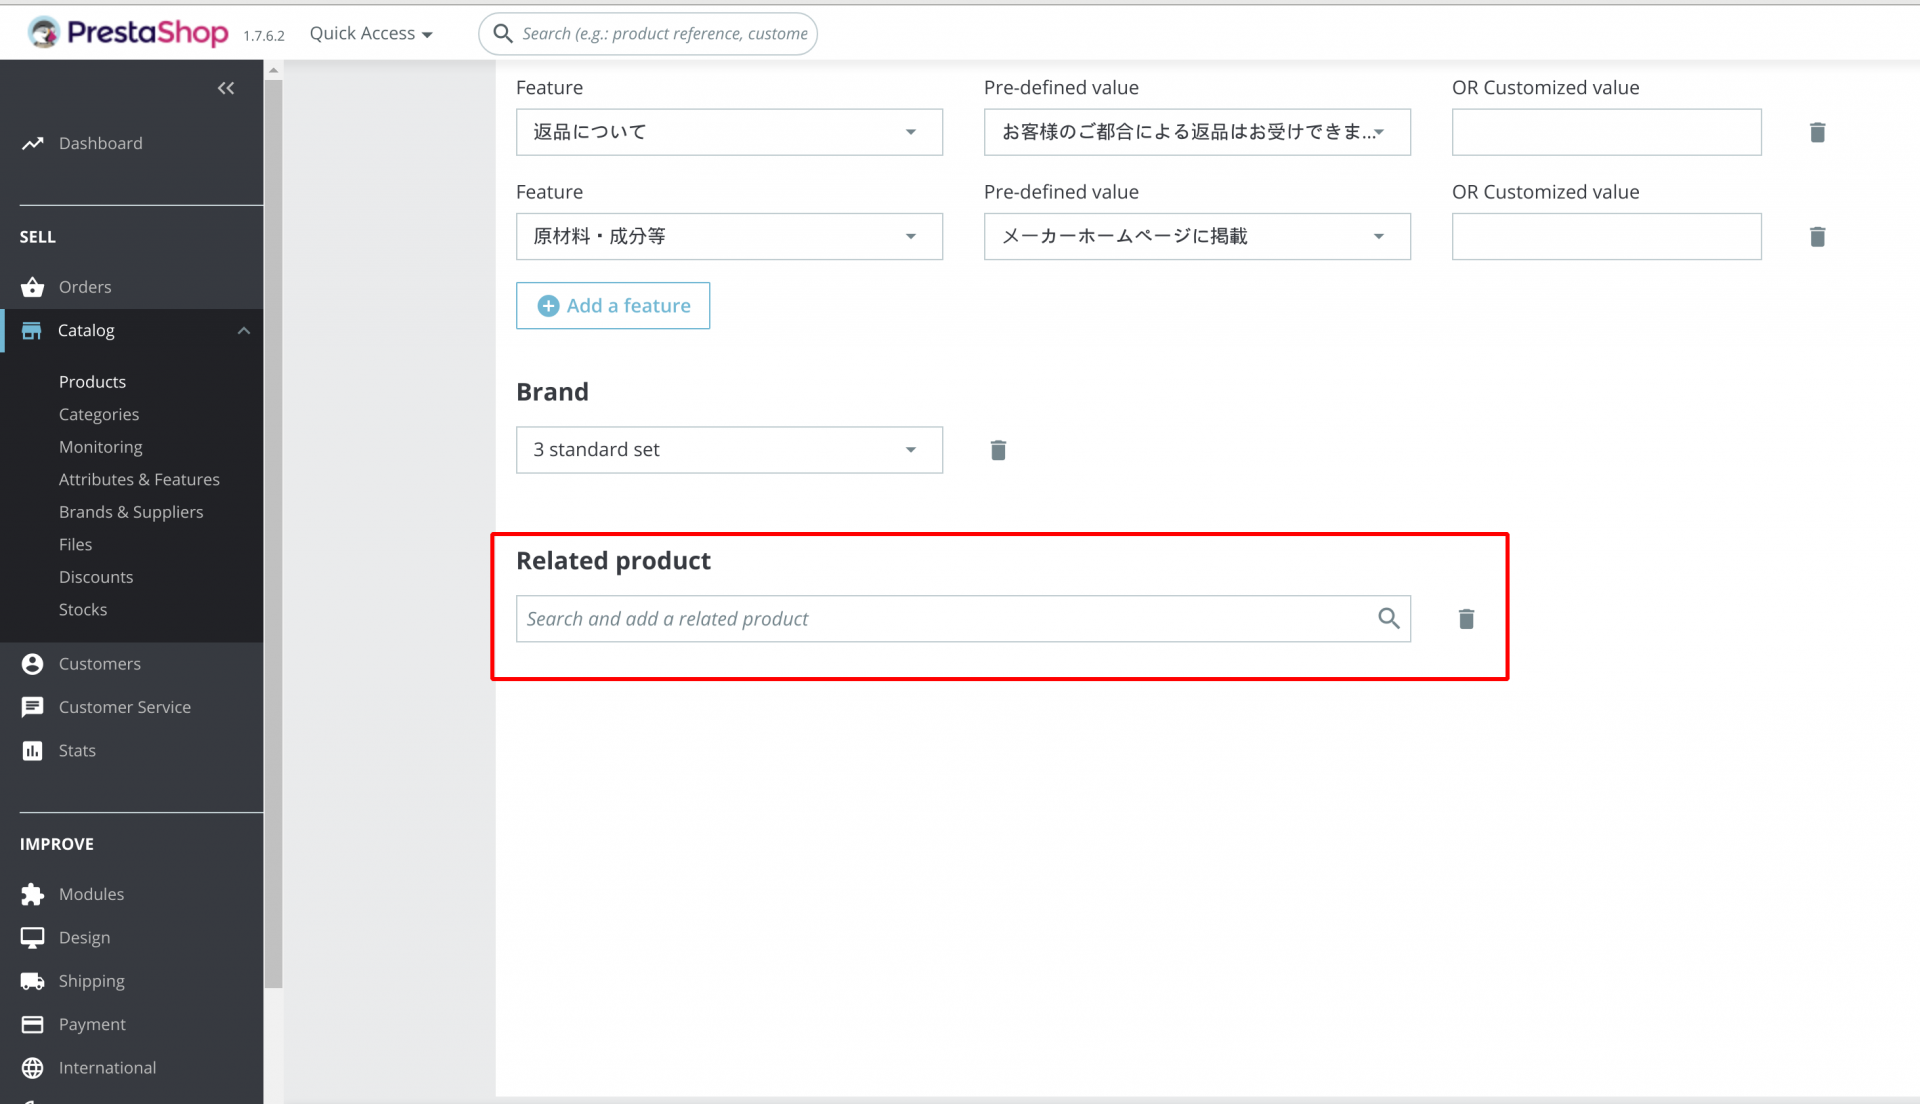Click the related product search magnifier
The image size is (1920, 1104).
[1389, 618]
